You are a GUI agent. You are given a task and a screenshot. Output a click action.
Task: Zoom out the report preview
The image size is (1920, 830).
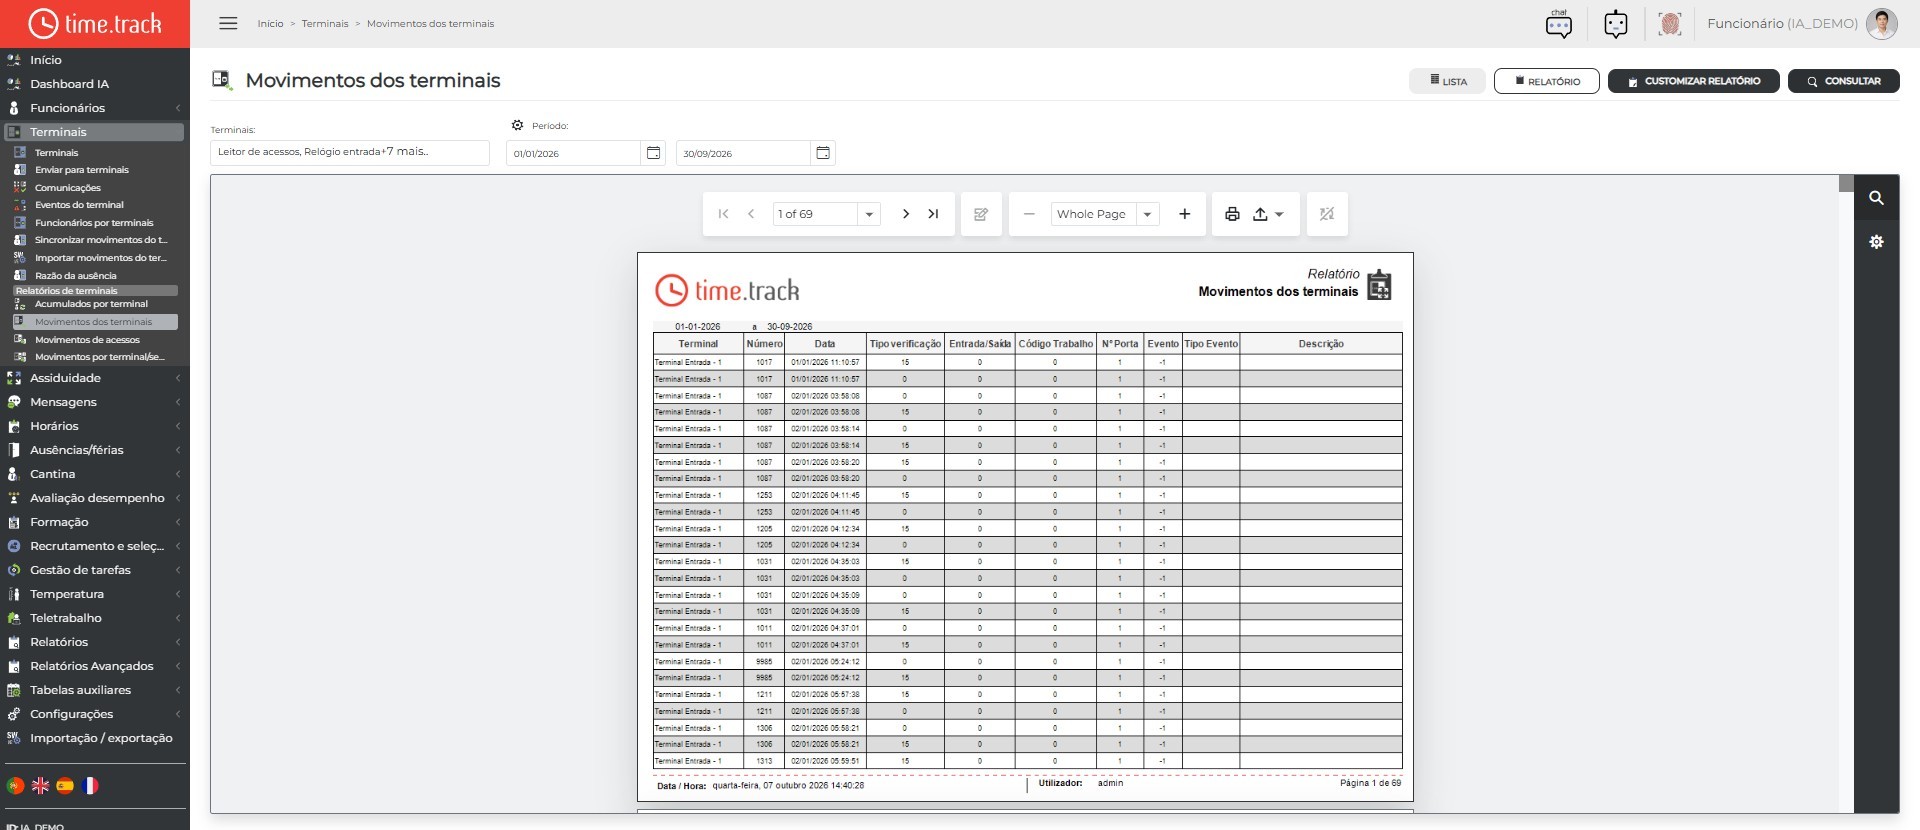[x=1029, y=214]
